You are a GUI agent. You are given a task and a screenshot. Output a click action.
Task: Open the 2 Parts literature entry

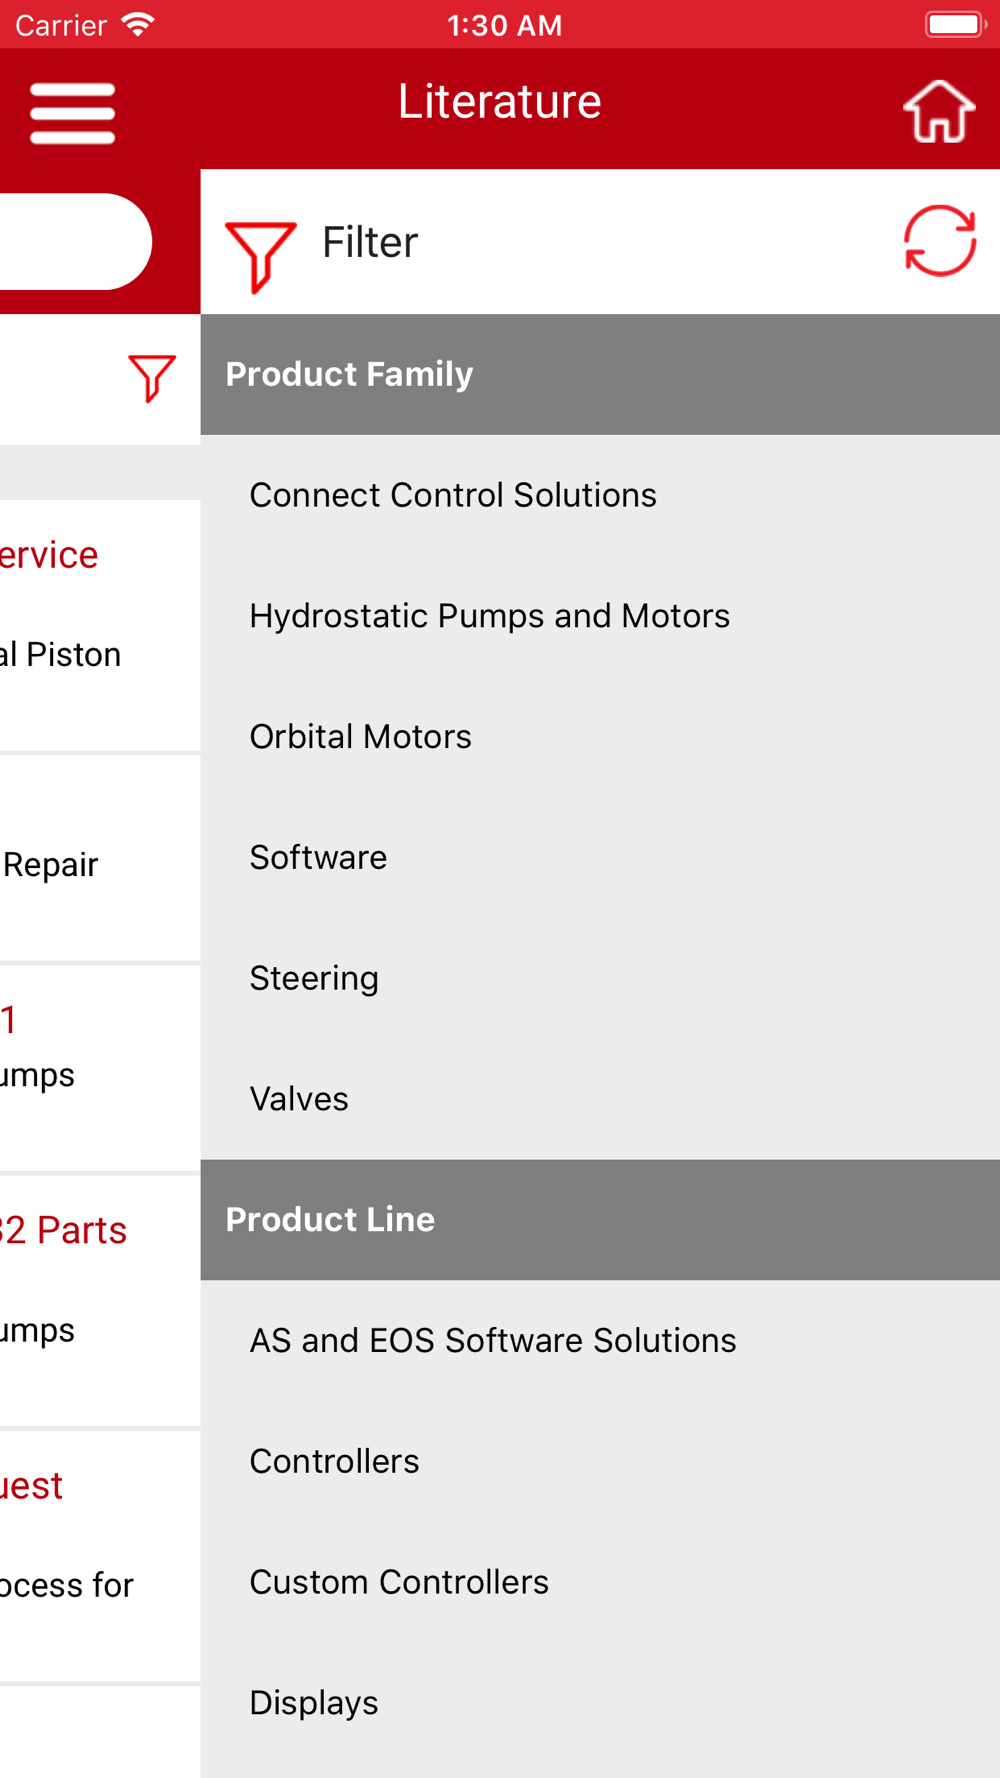[x=100, y=1300]
